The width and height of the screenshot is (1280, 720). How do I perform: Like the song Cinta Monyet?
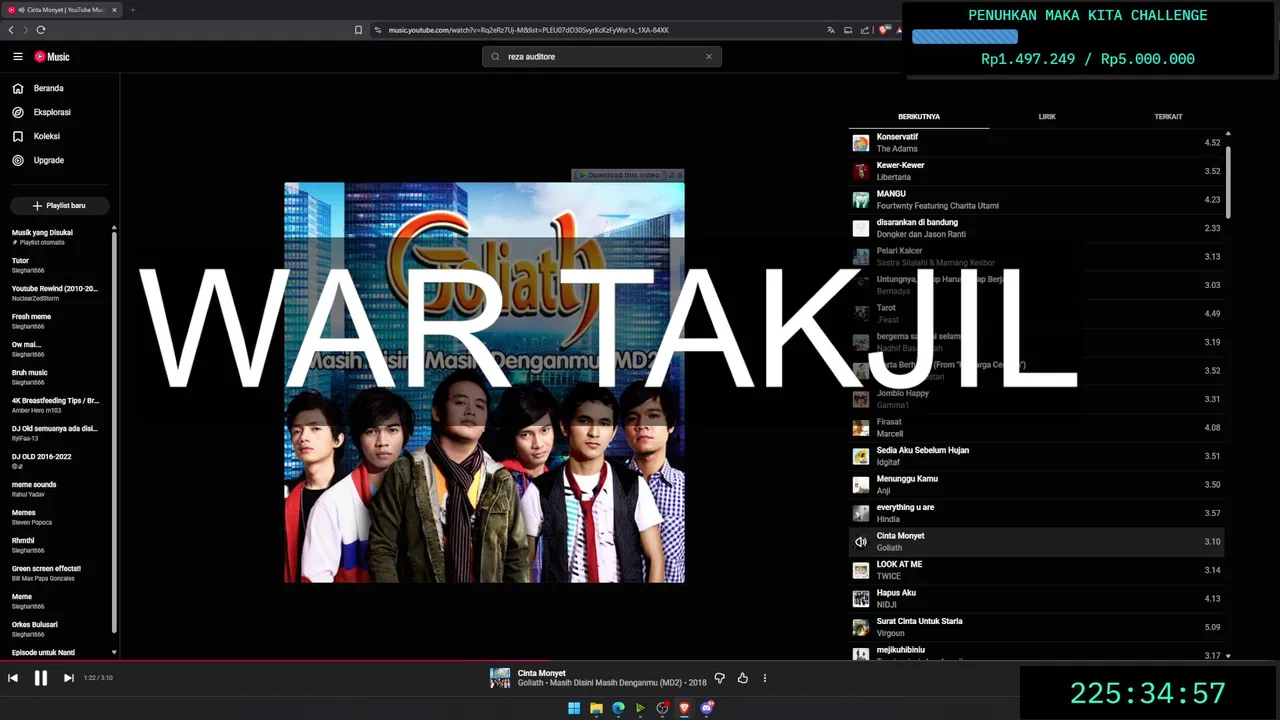(743, 678)
